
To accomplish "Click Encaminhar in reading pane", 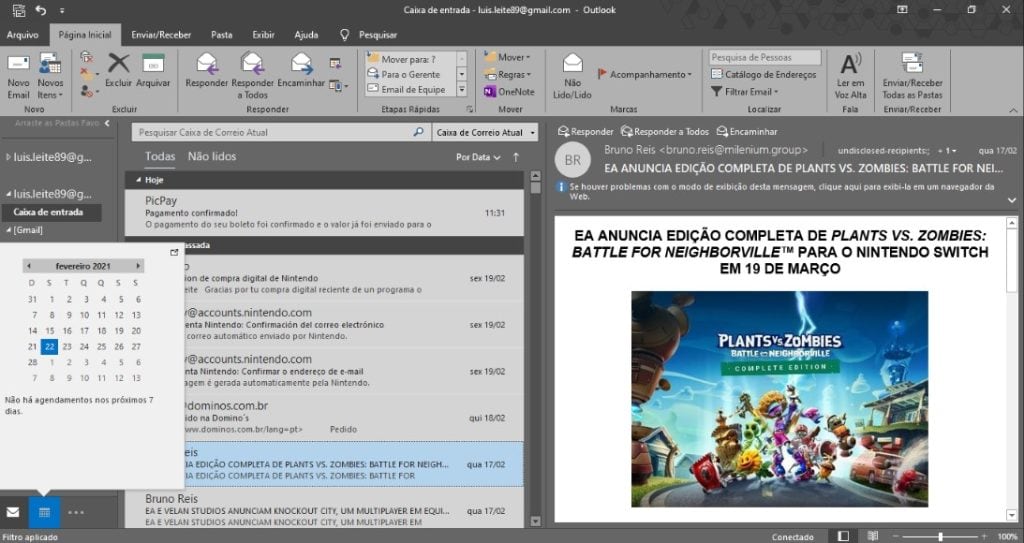I will pos(747,131).
